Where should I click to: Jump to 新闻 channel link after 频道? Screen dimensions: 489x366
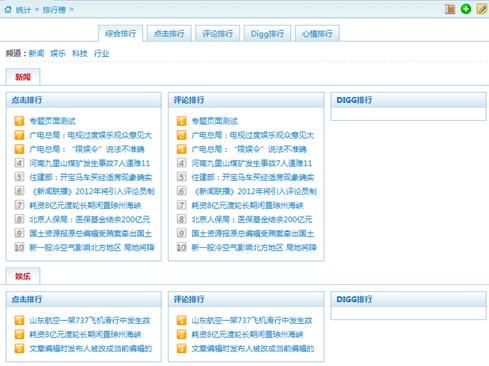click(36, 53)
